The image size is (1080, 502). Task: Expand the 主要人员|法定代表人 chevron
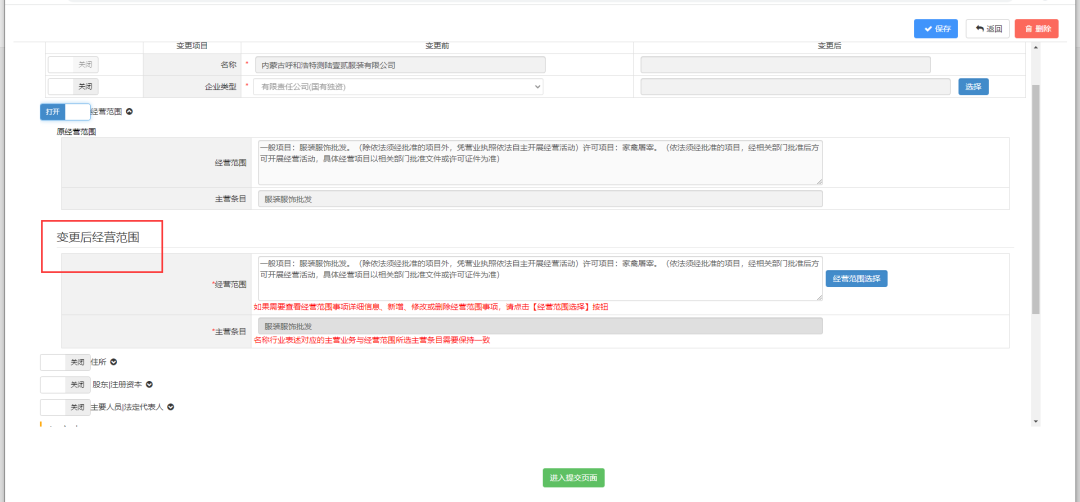click(x=170, y=408)
